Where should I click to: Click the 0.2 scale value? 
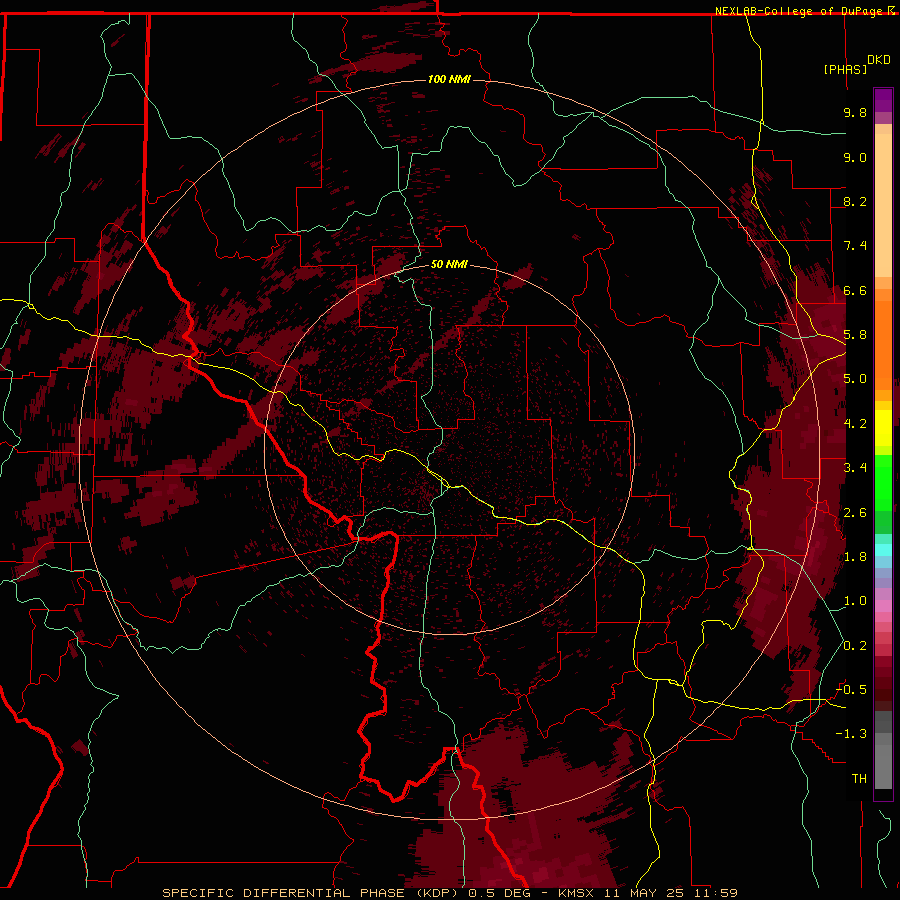pyautogui.click(x=855, y=646)
